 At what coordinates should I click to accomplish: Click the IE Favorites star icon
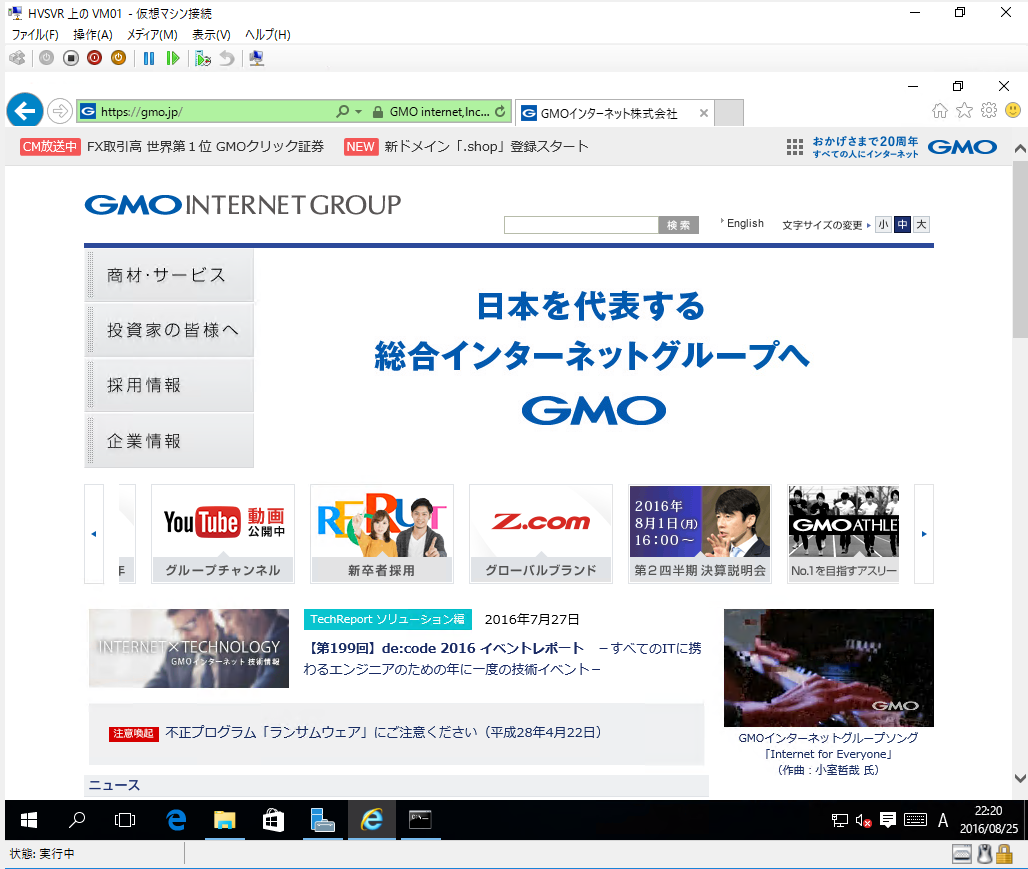coord(964,110)
